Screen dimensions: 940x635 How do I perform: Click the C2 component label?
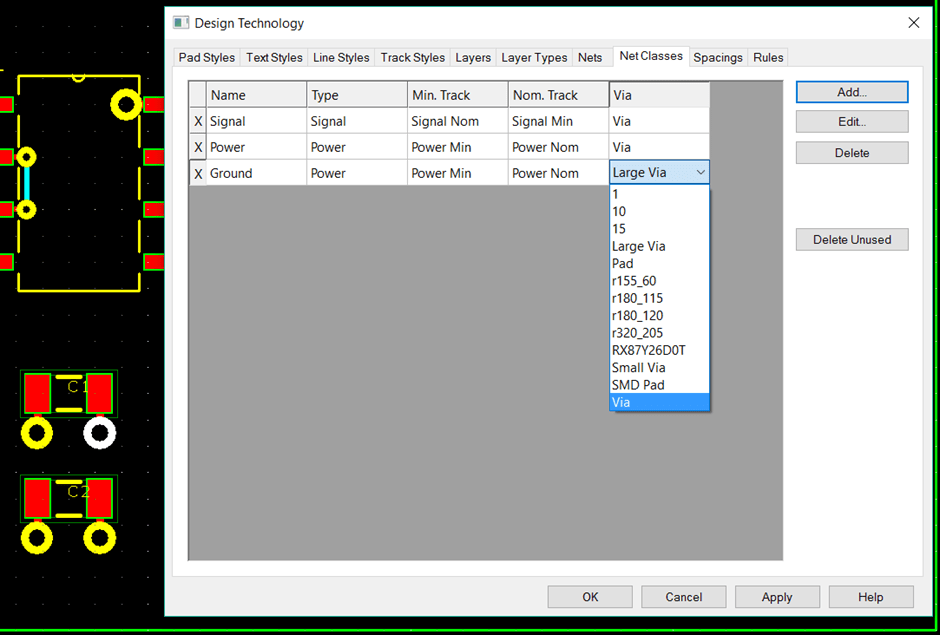[78, 492]
